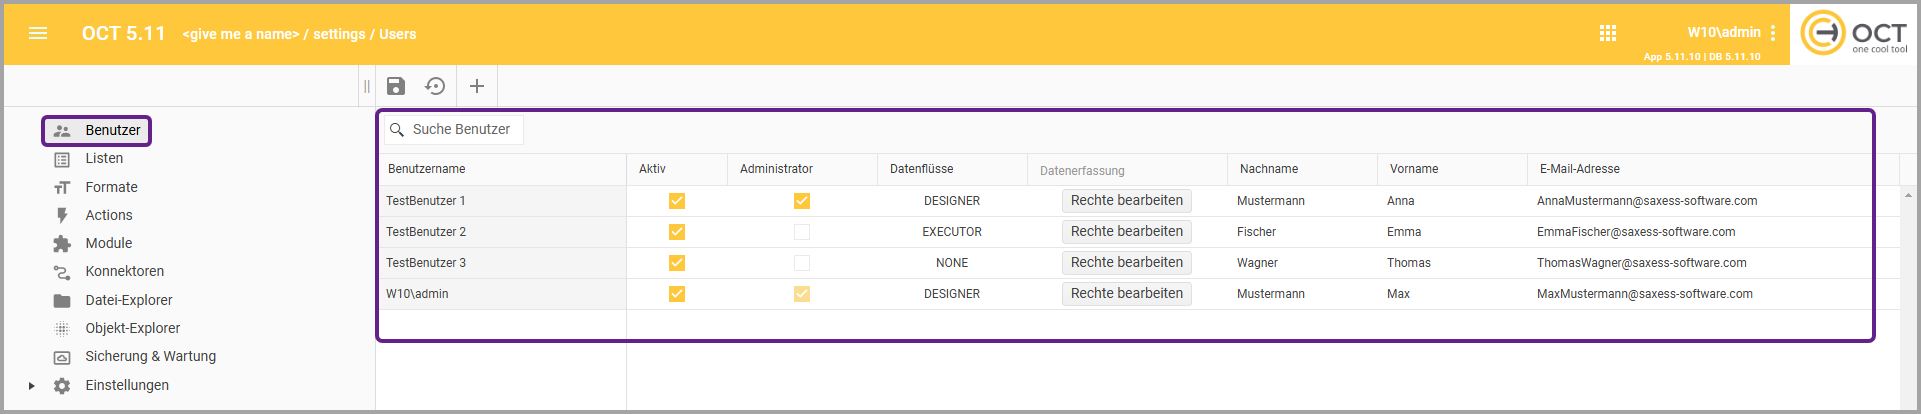Click the Konnektoren icon in sidebar

click(62, 272)
